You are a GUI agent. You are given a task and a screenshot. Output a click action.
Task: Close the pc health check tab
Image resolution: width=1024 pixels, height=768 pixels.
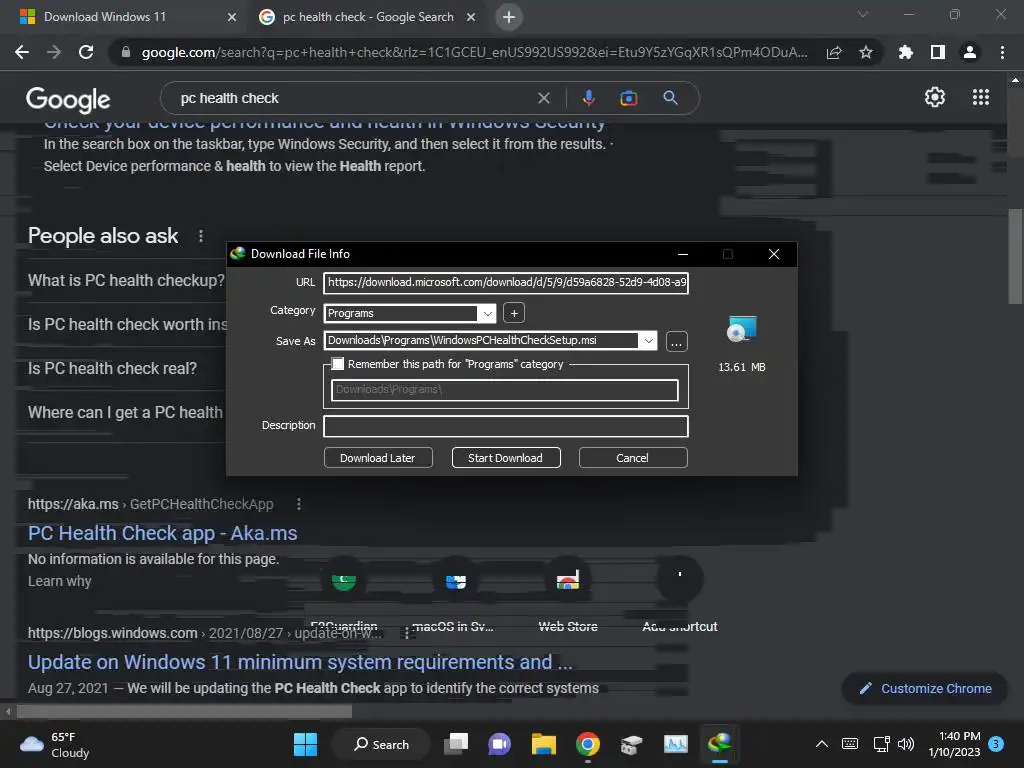[x=471, y=17]
